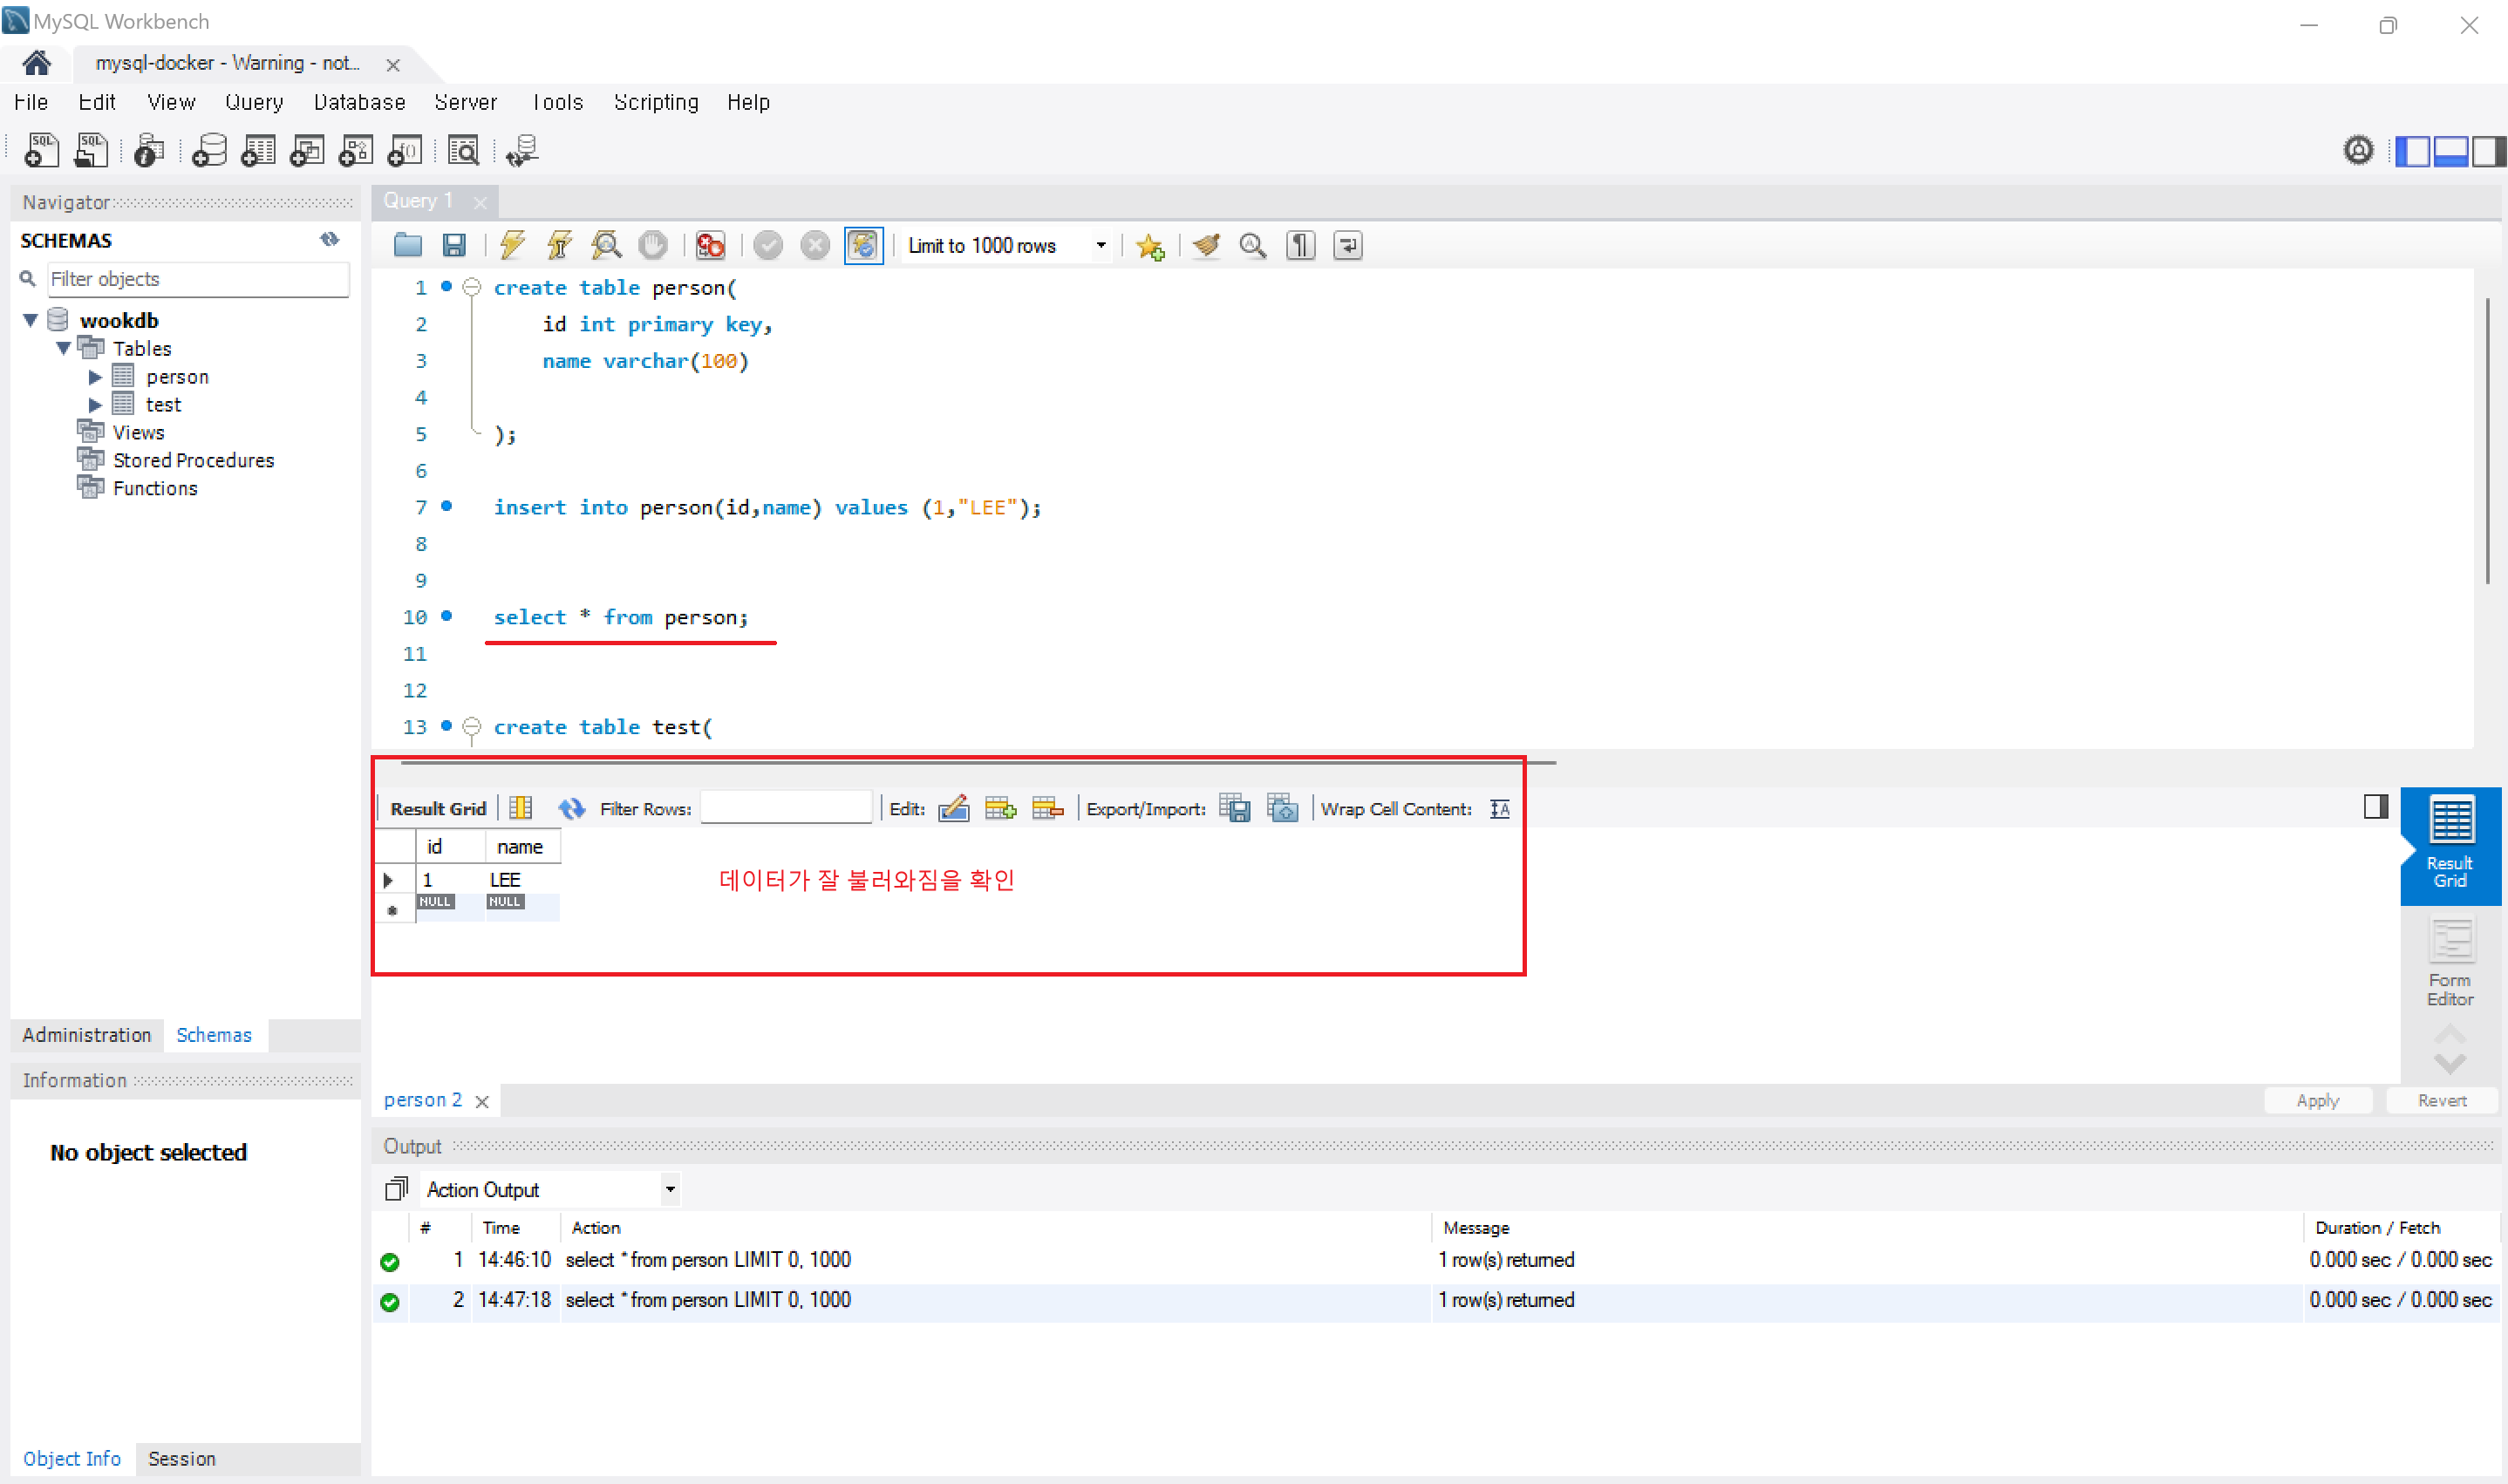Open the Limit to 1000 rows dropdown
Screen dimensions: 2508x1484
click(x=1100, y=245)
